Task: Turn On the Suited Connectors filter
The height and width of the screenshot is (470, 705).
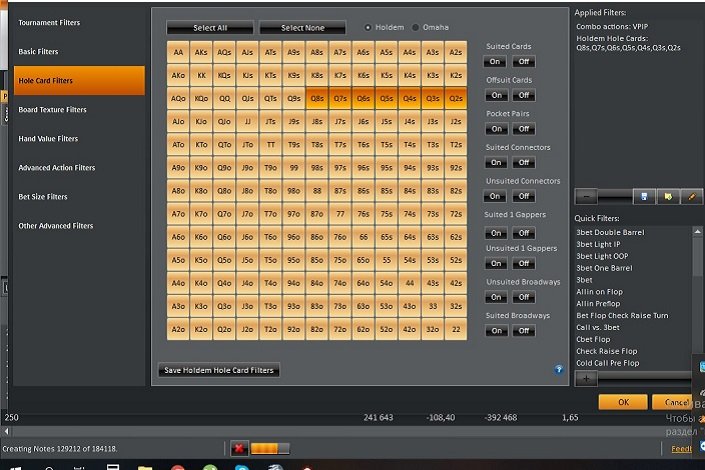Action: [497, 163]
